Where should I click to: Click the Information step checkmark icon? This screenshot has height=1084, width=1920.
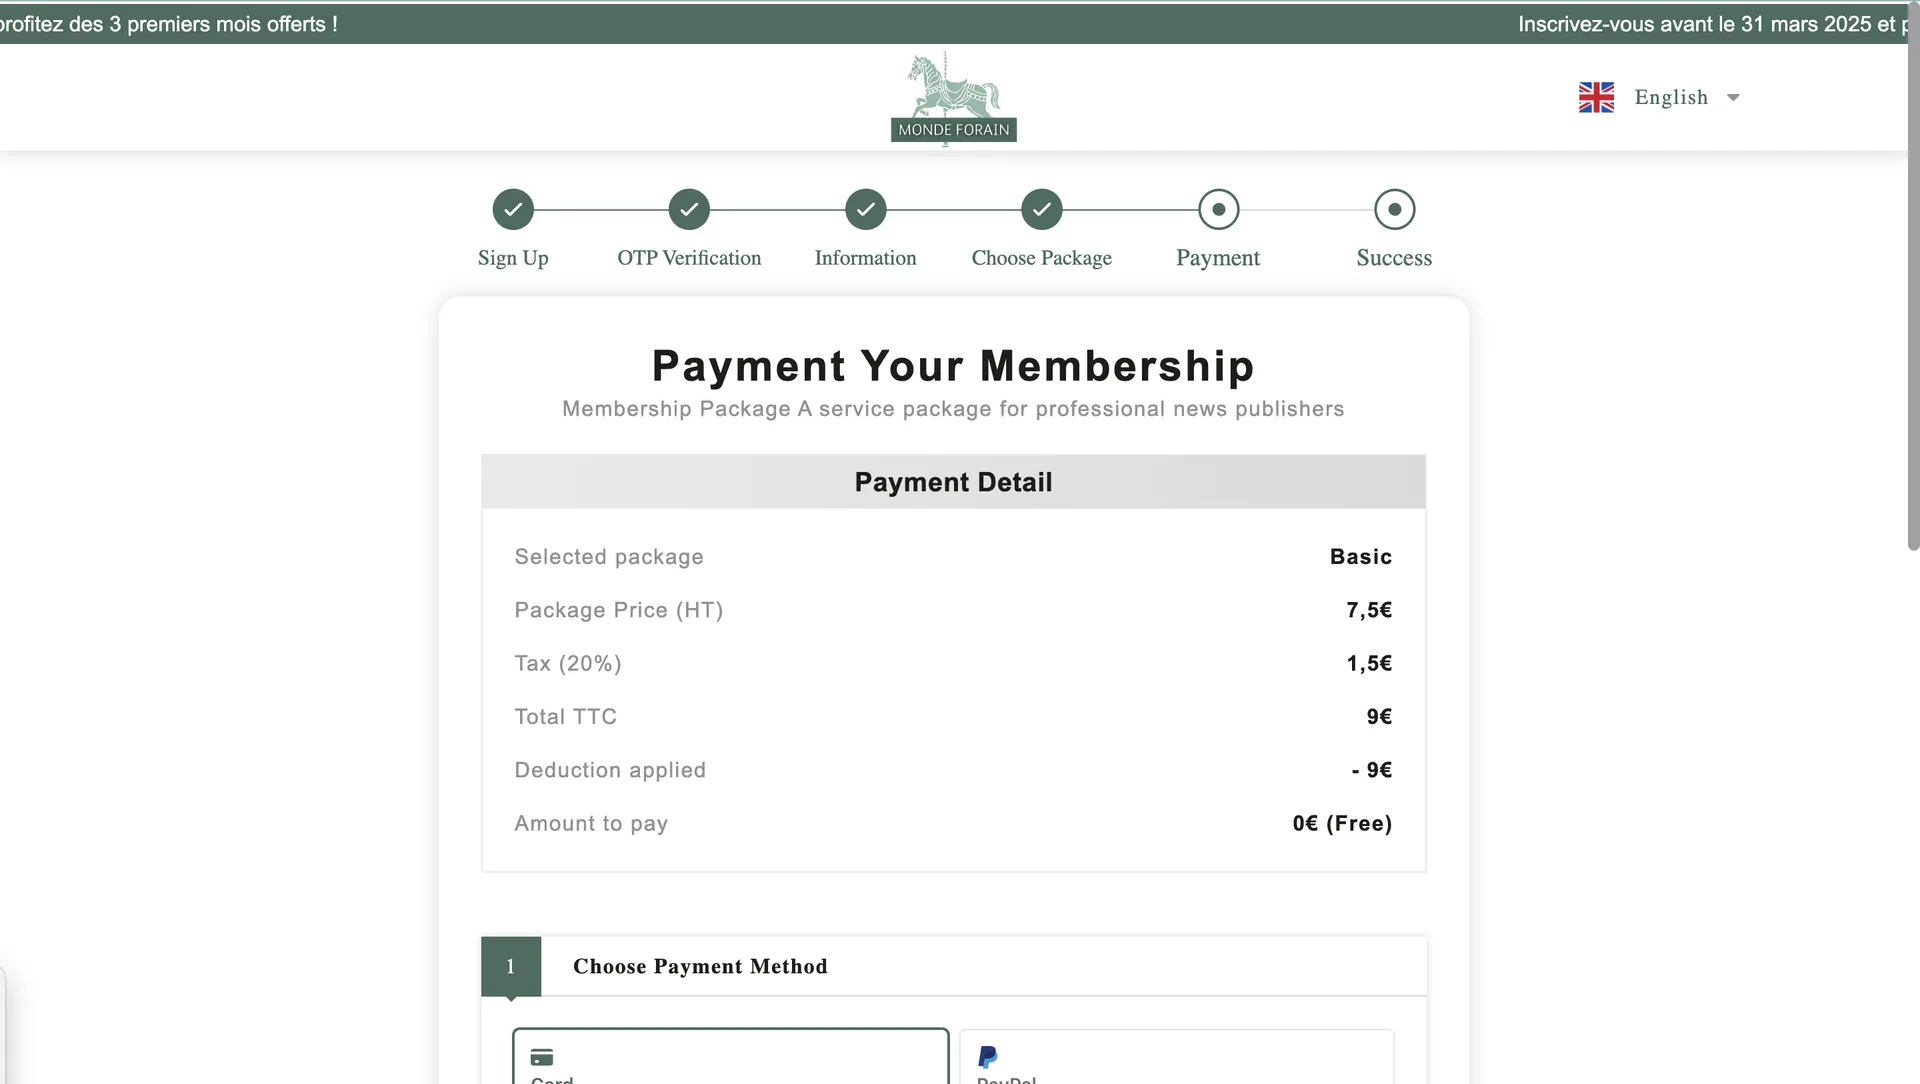tap(866, 210)
